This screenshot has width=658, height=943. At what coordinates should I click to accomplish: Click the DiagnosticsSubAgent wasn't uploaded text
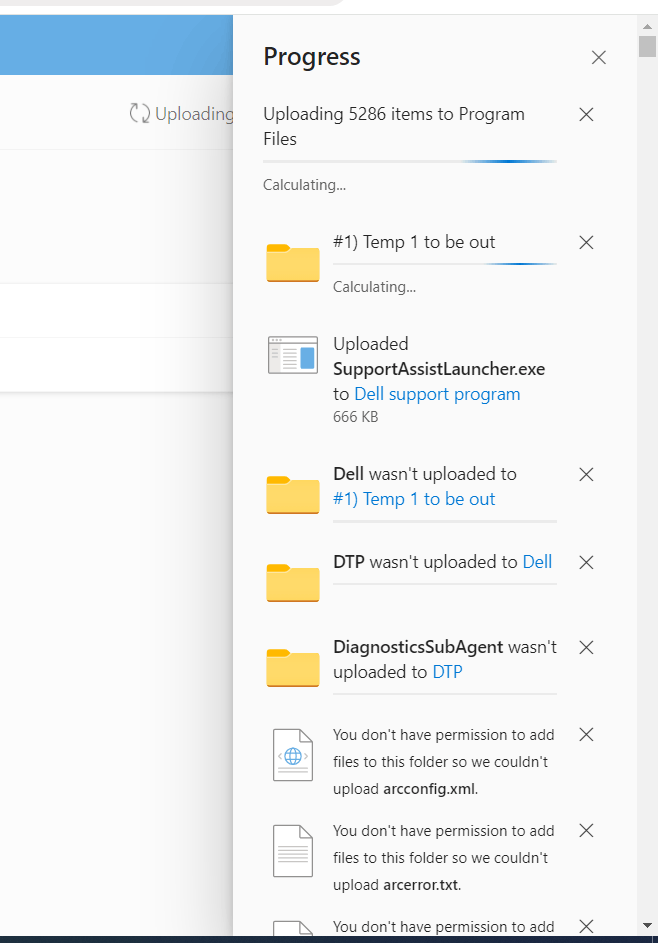(x=444, y=659)
